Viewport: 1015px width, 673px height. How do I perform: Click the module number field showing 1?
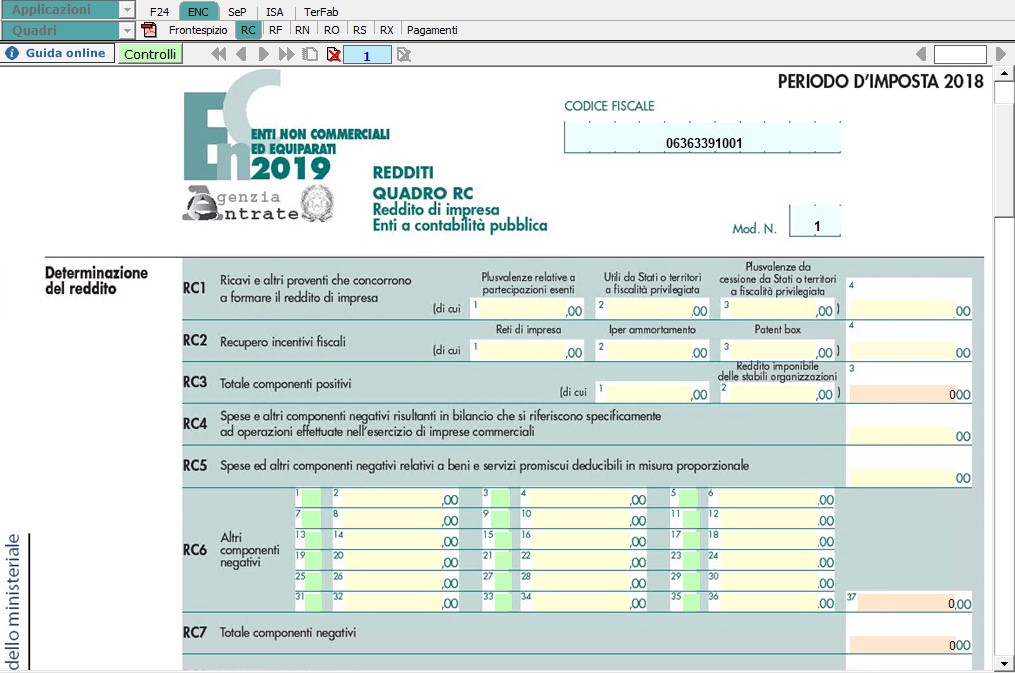[x=367, y=55]
